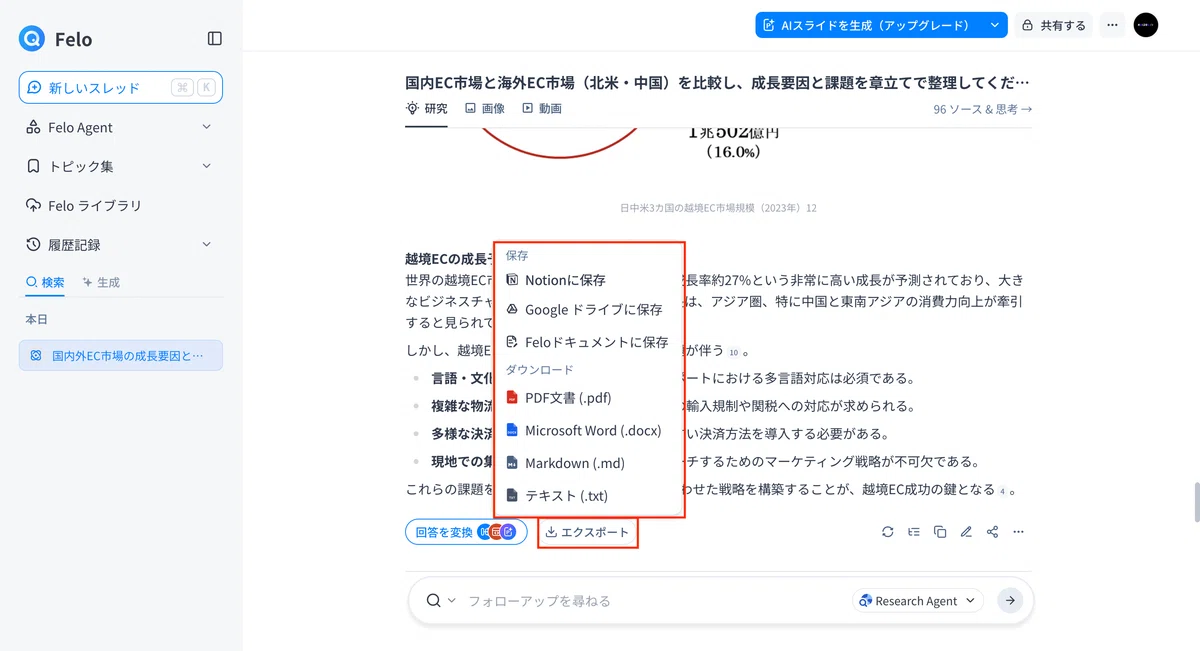
Task: Expand the 履歴記録 section
Action: click(x=121, y=244)
